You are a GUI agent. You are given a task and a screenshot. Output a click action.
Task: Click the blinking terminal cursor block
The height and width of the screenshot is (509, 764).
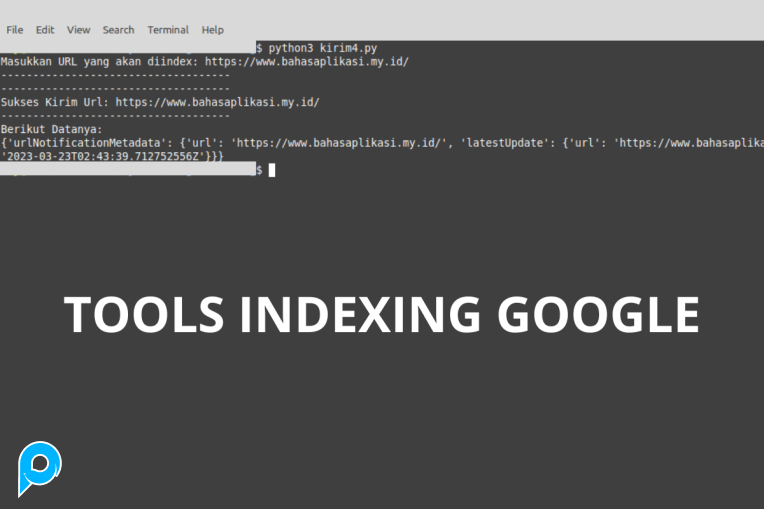pyautogui.click(x=272, y=170)
